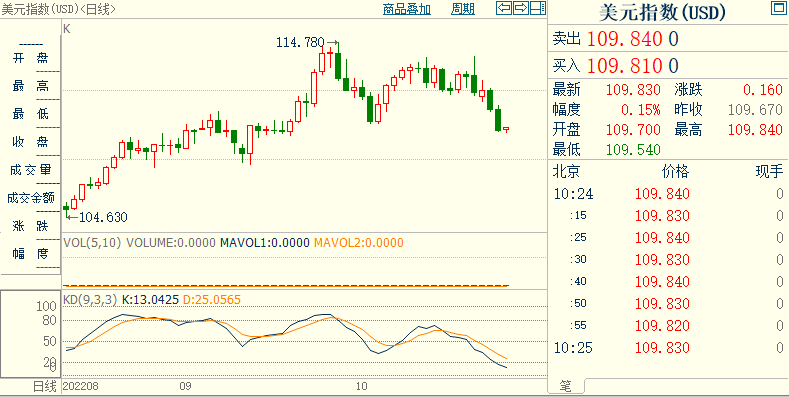Screen dimensions: 789x397
Task: Toggle the split panel layout icon
Action: (538, 8)
